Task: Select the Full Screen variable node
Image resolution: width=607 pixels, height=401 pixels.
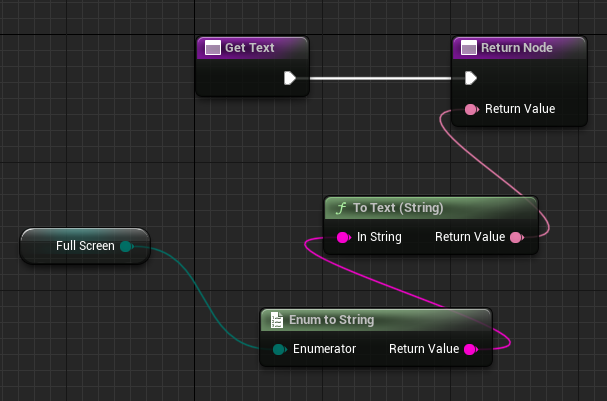Action: click(x=85, y=246)
